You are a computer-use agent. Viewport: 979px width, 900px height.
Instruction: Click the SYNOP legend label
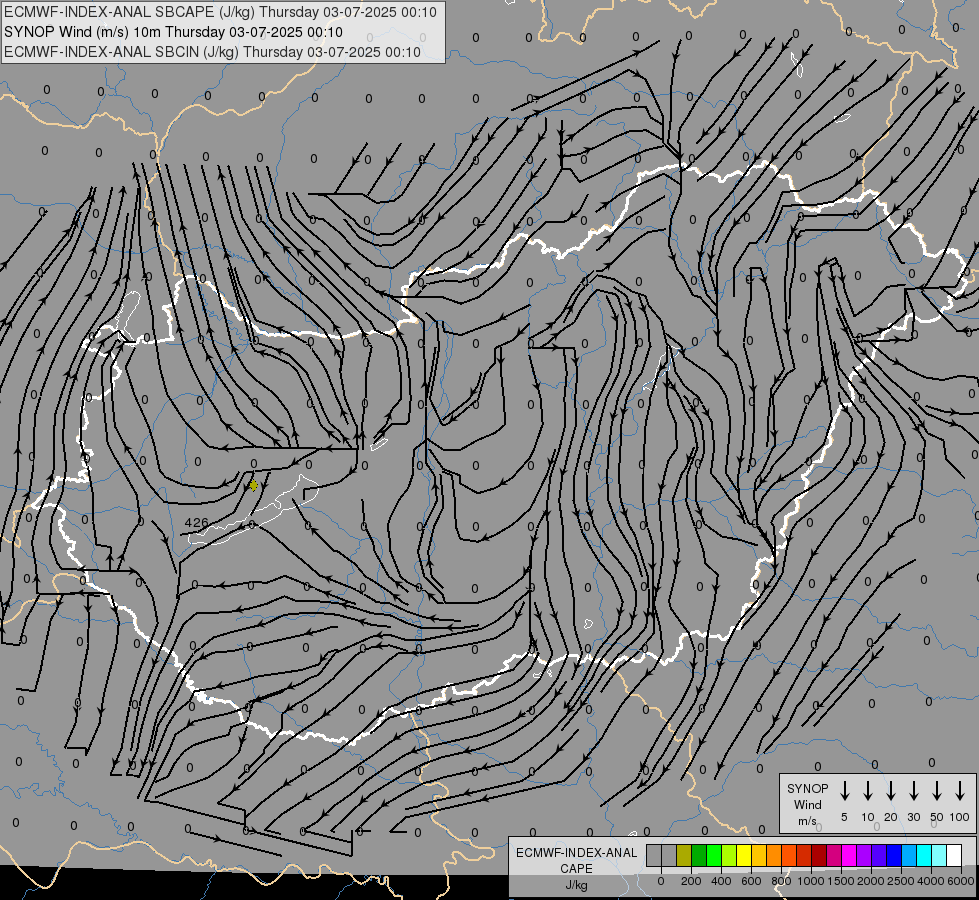point(807,788)
